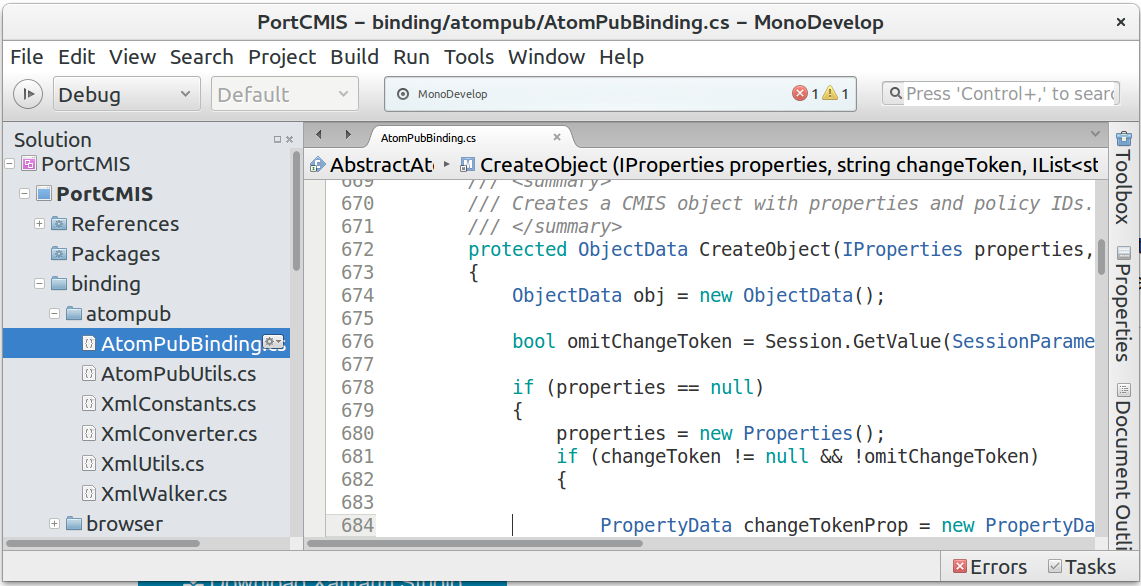Select the AtomPubUtils.cs file
The image size is (1141, 586).
tap(178, 374)
